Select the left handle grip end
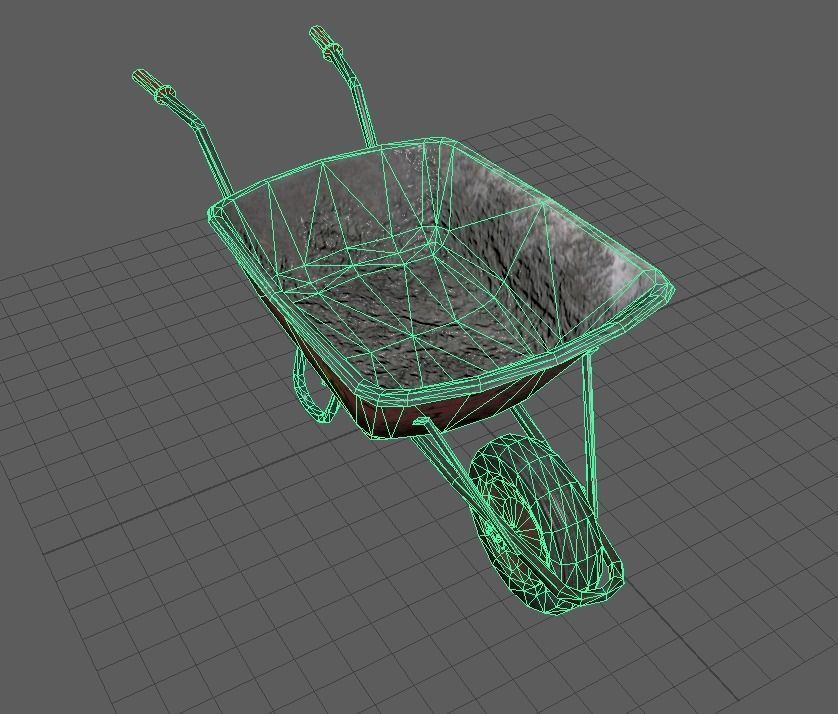 (x=153, y=86)
